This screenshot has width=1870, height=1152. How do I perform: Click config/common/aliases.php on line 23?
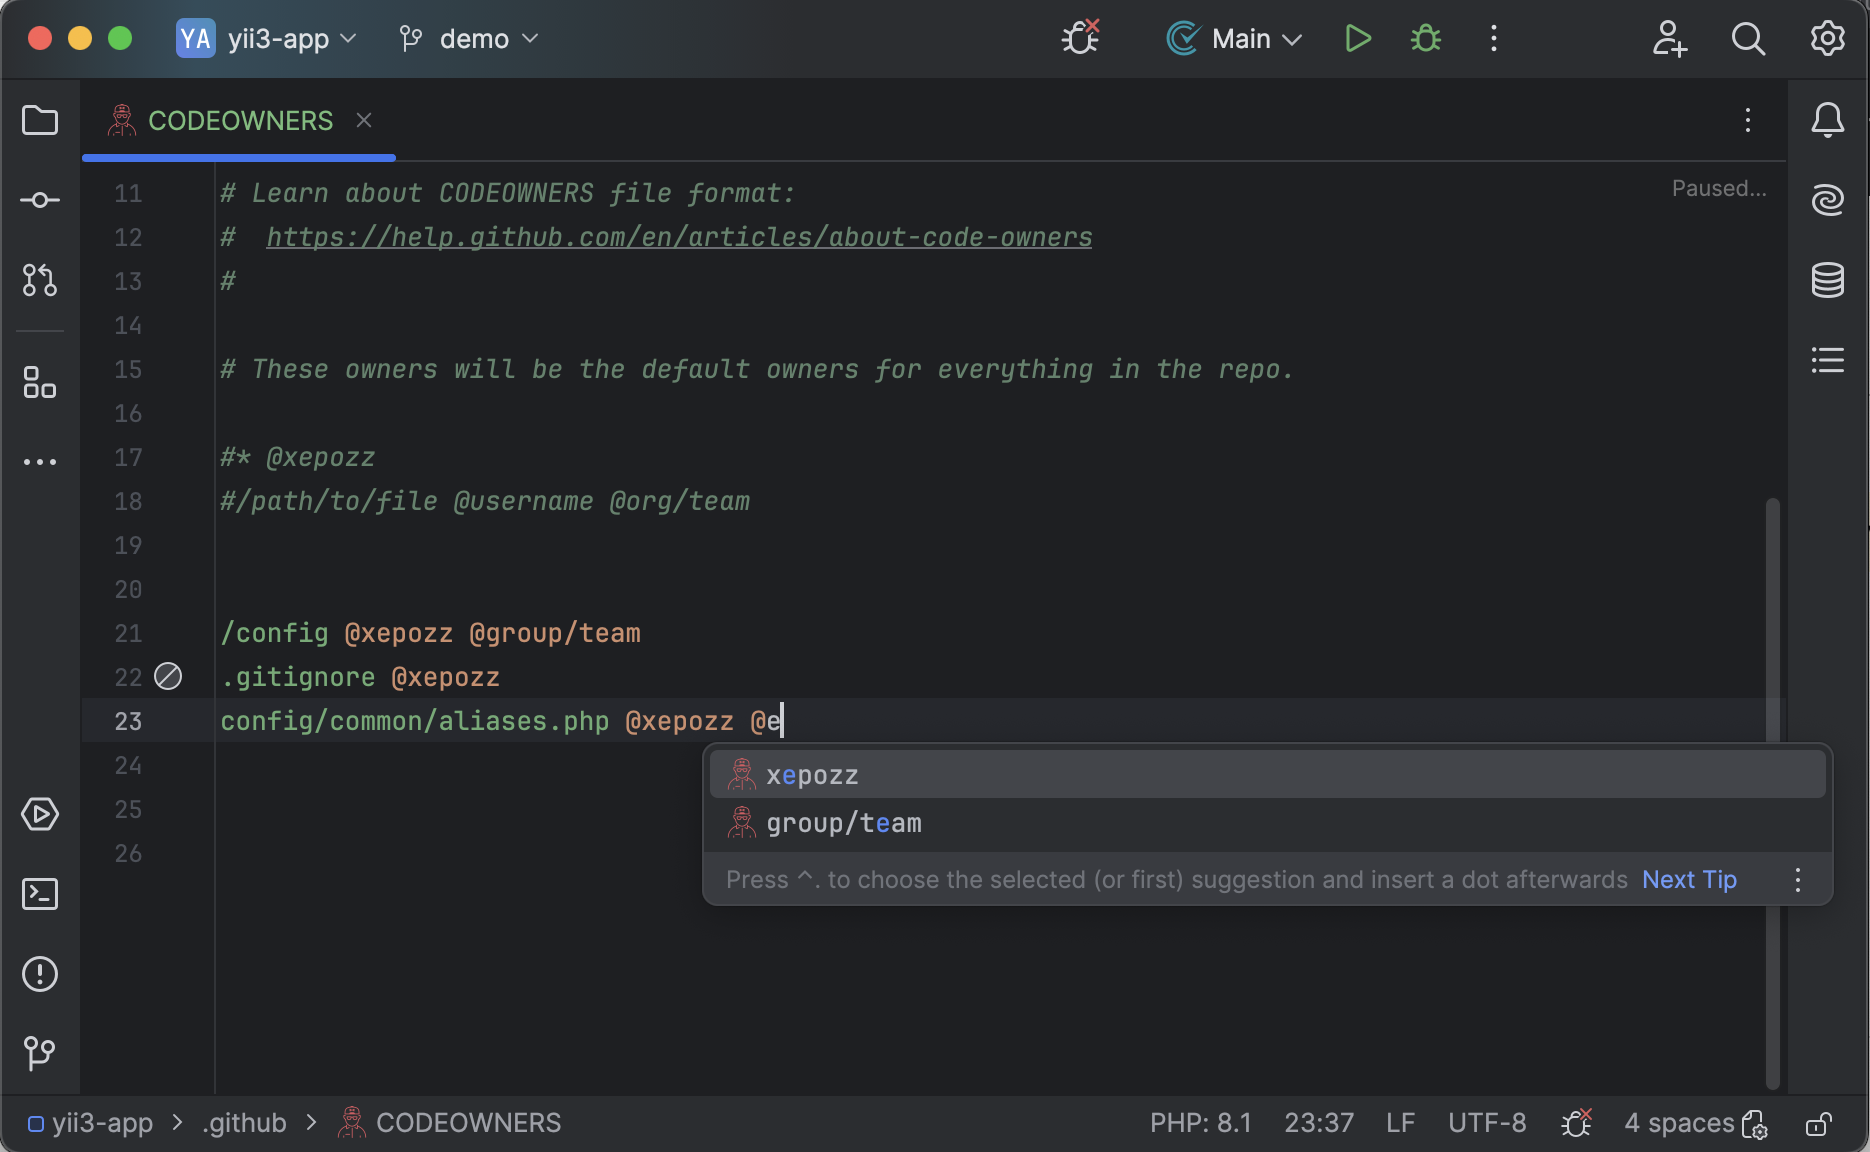click(x=414, y=721)
